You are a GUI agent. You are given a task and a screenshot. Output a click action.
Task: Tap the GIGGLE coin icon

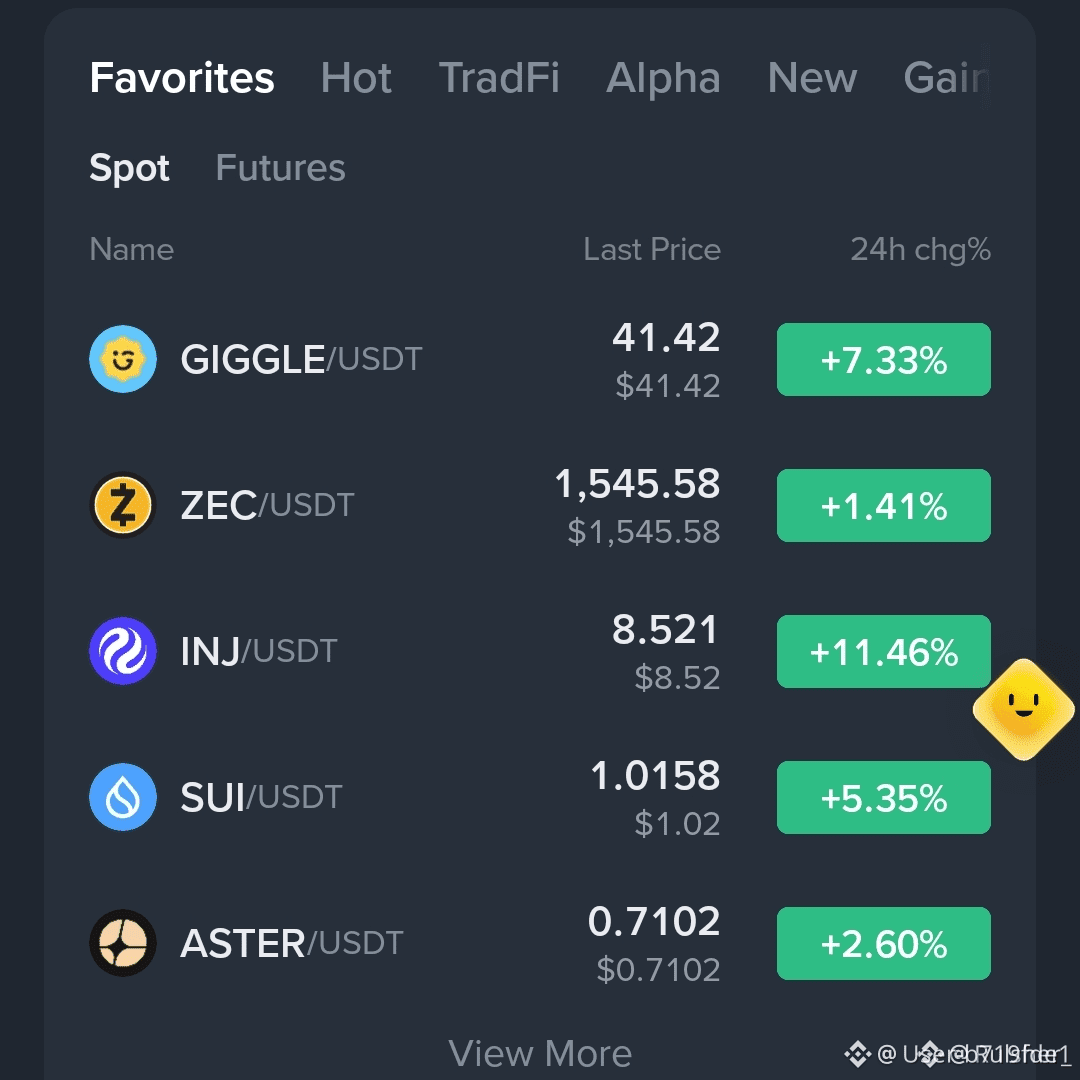click(x=123, y=359)
